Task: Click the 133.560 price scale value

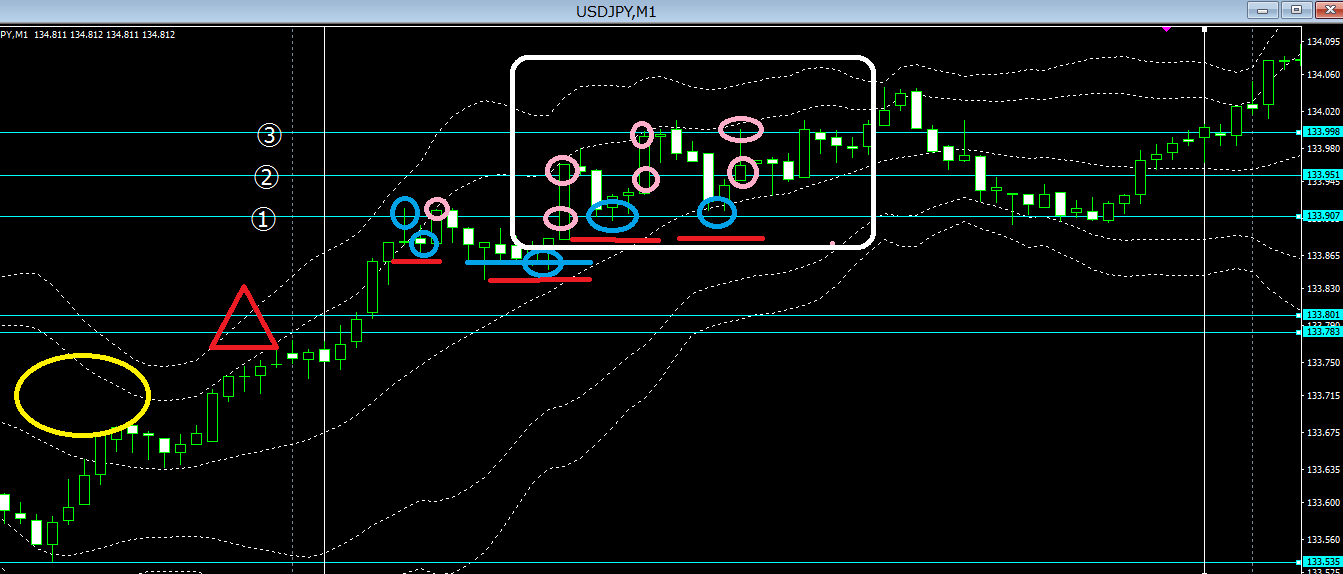Action: 1324,539
